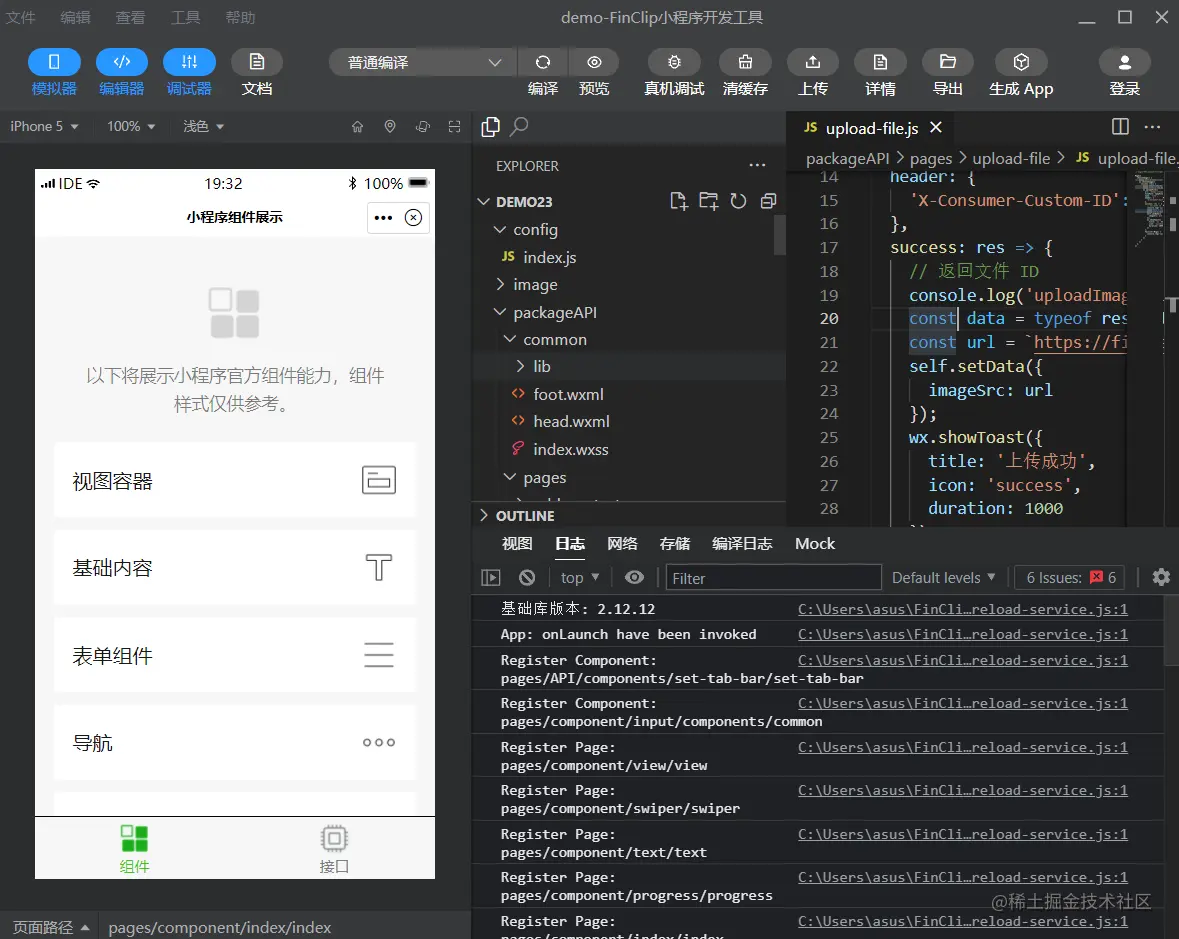Image resolution: width=1179 pixels, height=939 pixels.
Task: Open the 普通编译 compile mode dropdown
Action: point(420,62)
